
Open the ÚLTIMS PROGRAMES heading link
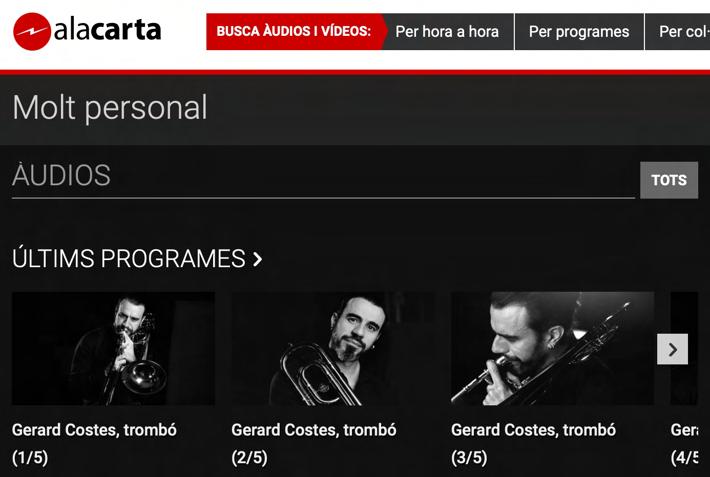click(x=129, y=259)
